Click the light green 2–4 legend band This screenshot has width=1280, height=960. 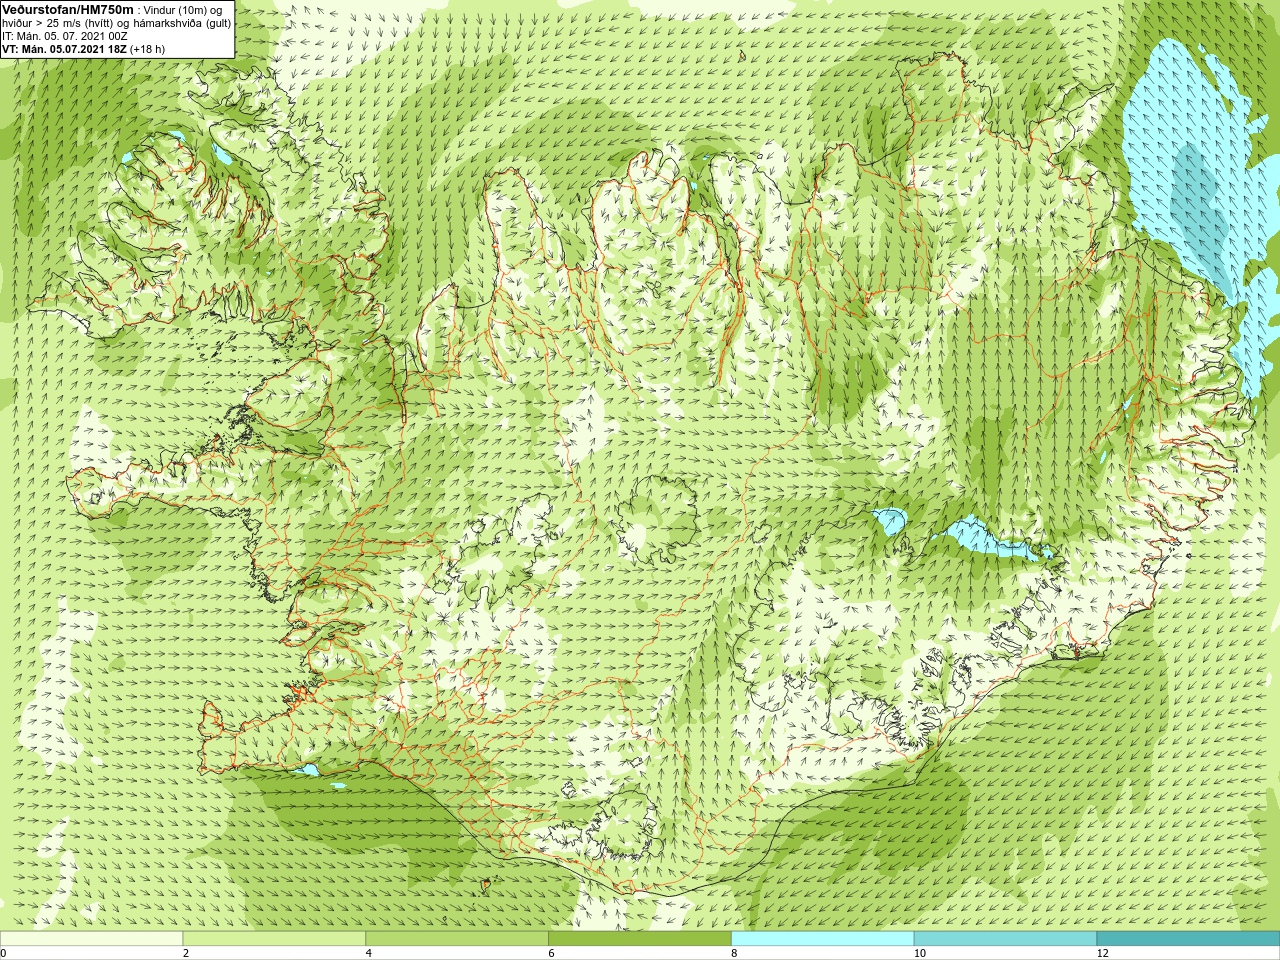pyautogui.click(x=274, y=939)
